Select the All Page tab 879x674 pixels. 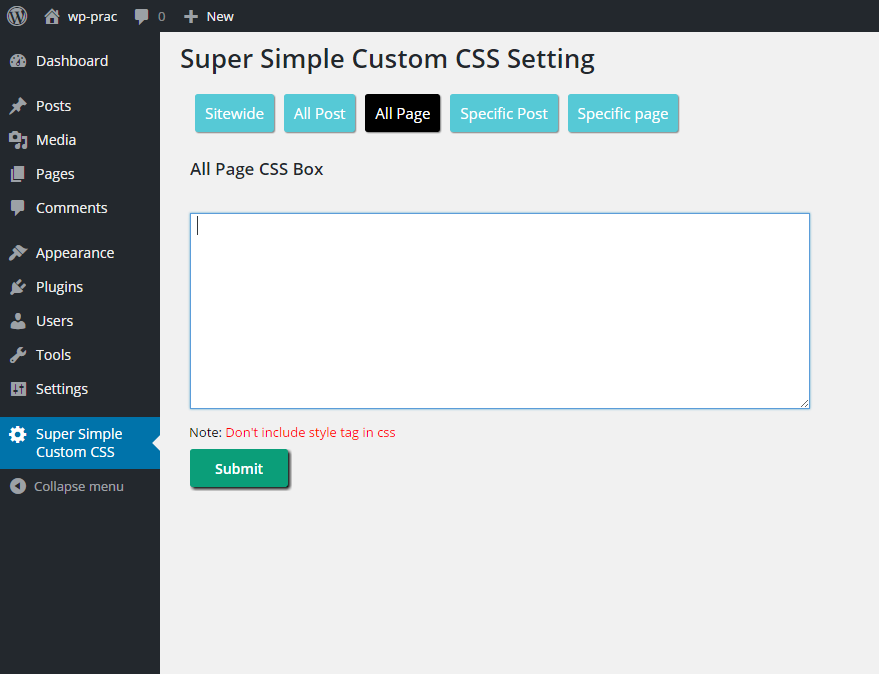click(x=403, y=113)
